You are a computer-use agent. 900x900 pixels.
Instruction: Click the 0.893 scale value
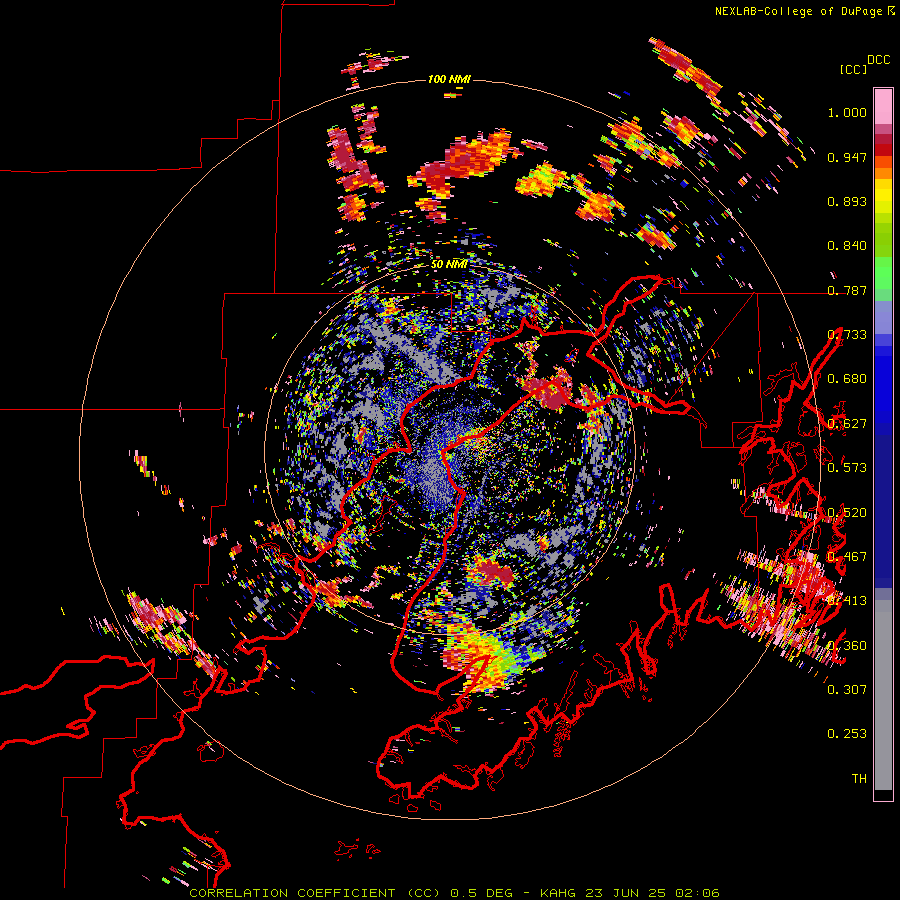click(x=847, y=201)
